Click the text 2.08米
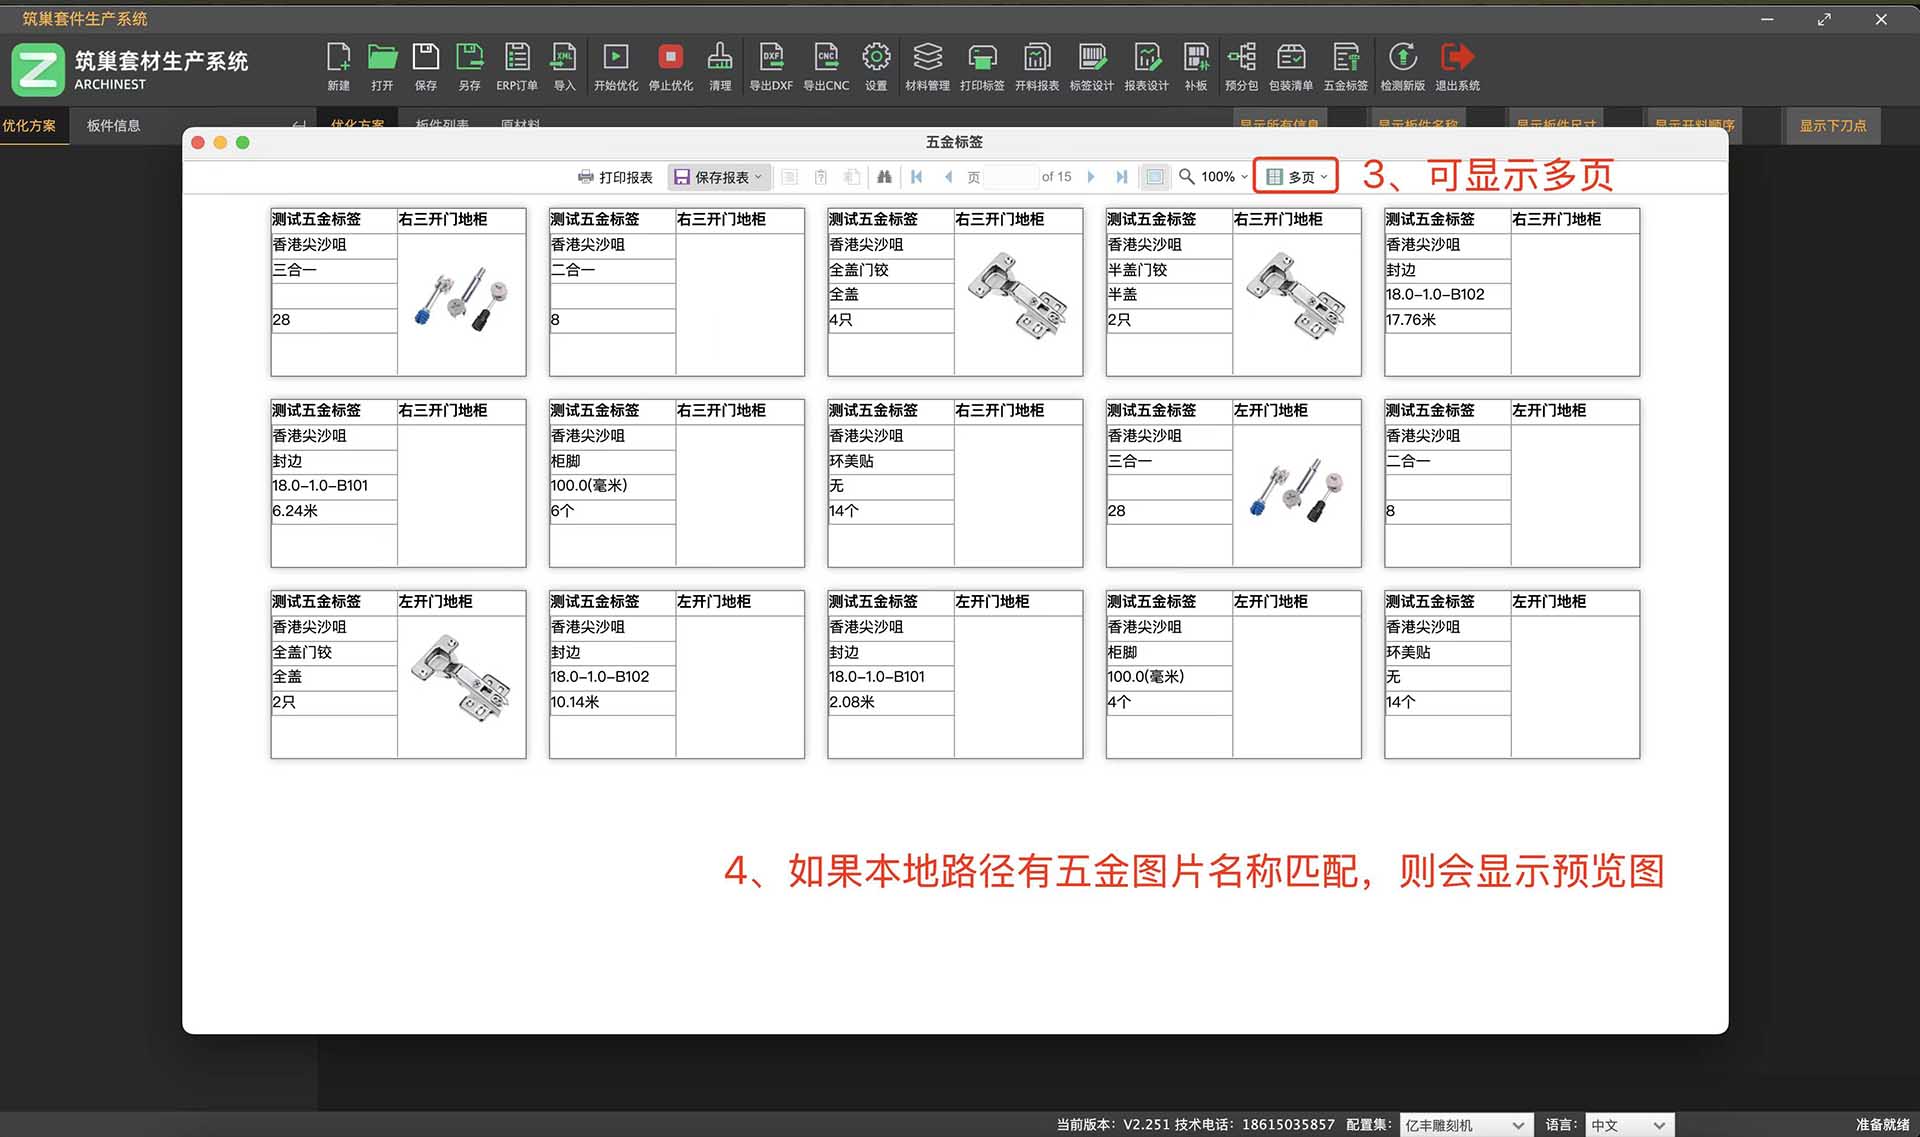This screenshot has height=1137, width=1920. tap(852, 702)
